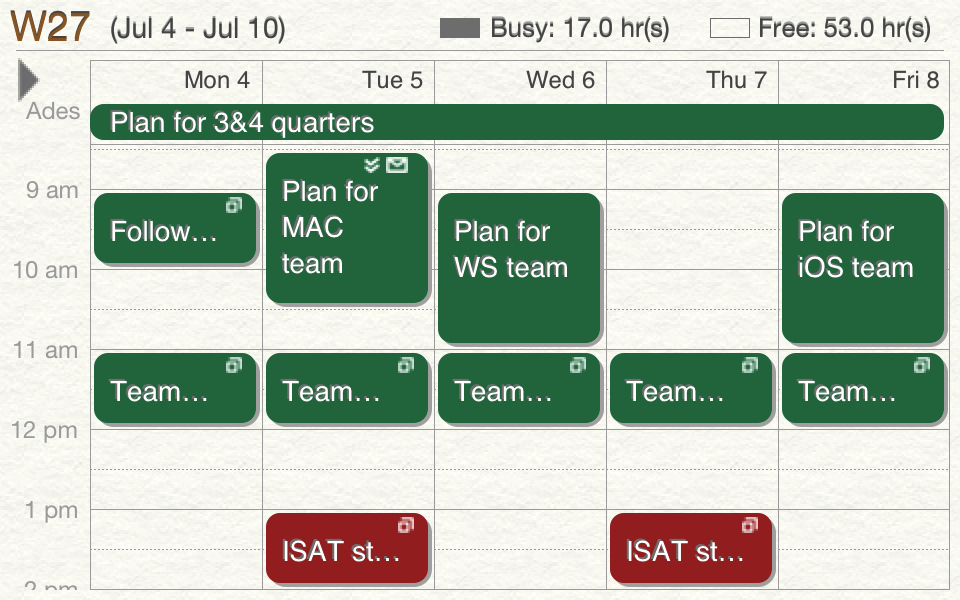Click recurrence icon on Tuesday's ISAT event
The image size is (960, 600).
pos(406,525)
